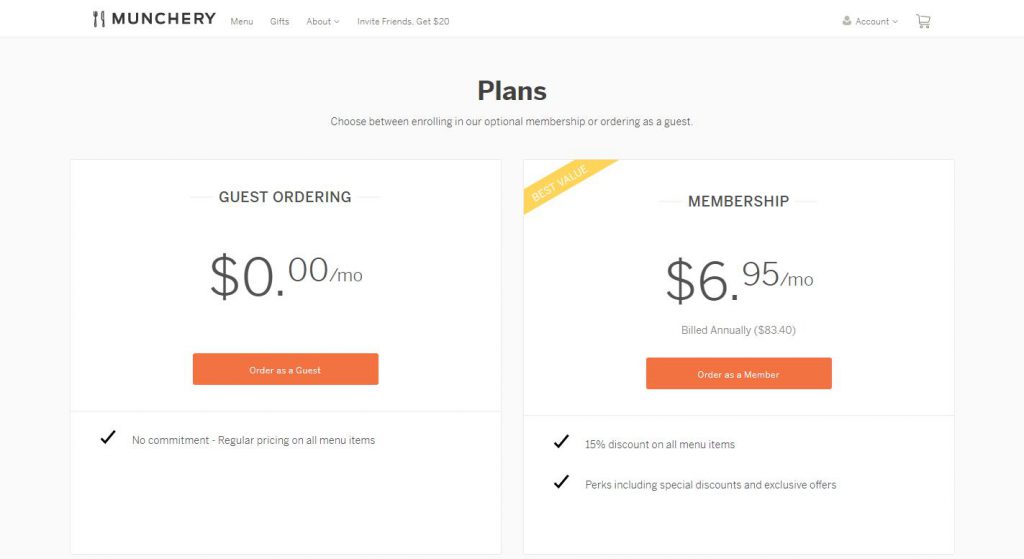Select the Guest Ordering plan heading

(285, 197)
